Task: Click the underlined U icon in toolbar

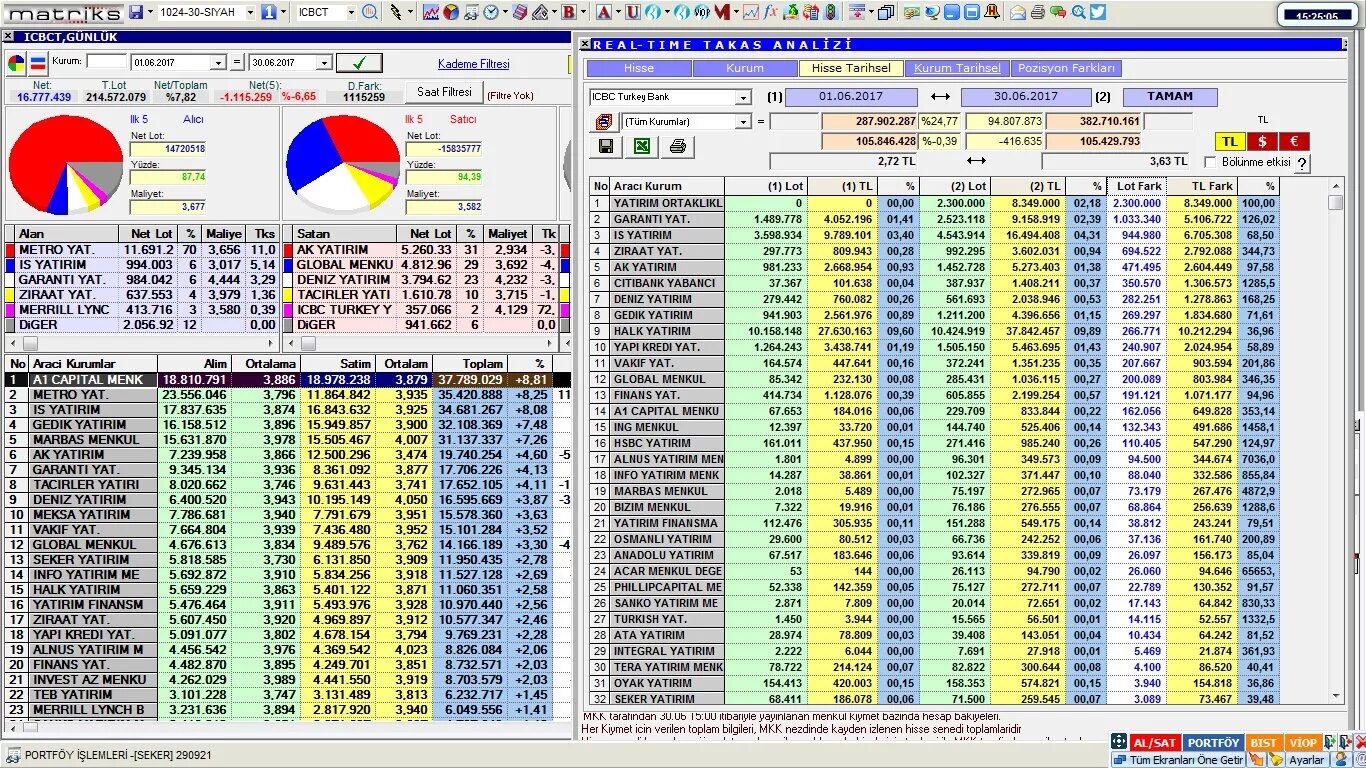Action: [x=633, y=12]
